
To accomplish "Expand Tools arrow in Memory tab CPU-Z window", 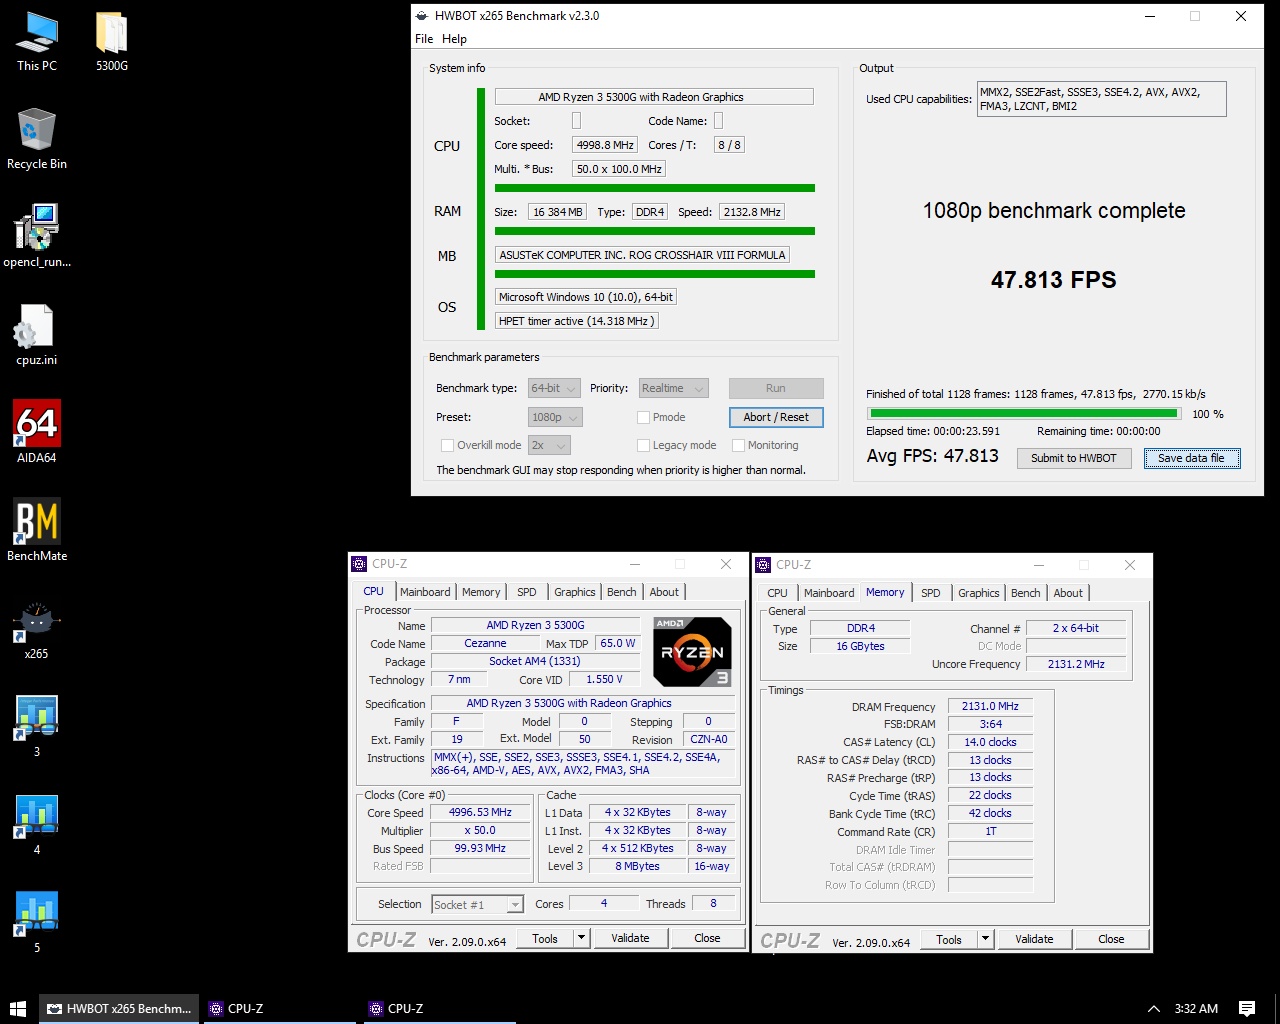I will (985, 939).
